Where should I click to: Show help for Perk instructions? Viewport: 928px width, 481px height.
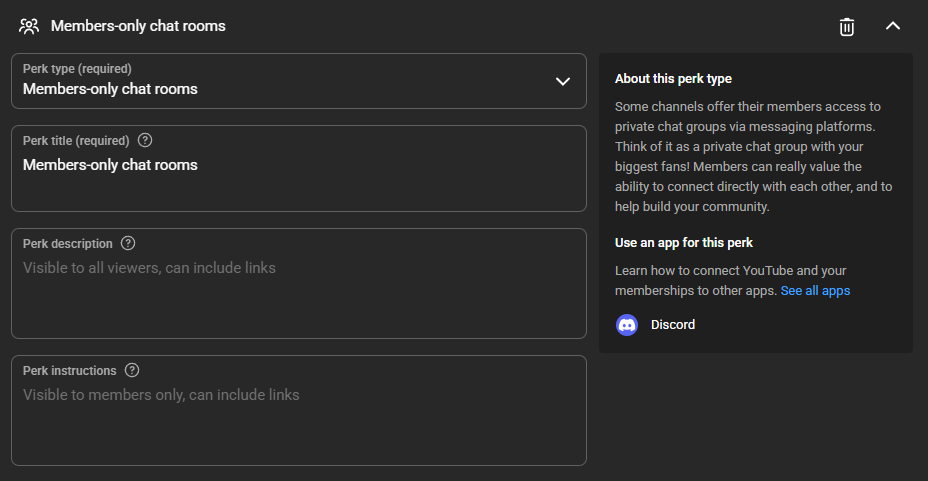tap(132, 370)
